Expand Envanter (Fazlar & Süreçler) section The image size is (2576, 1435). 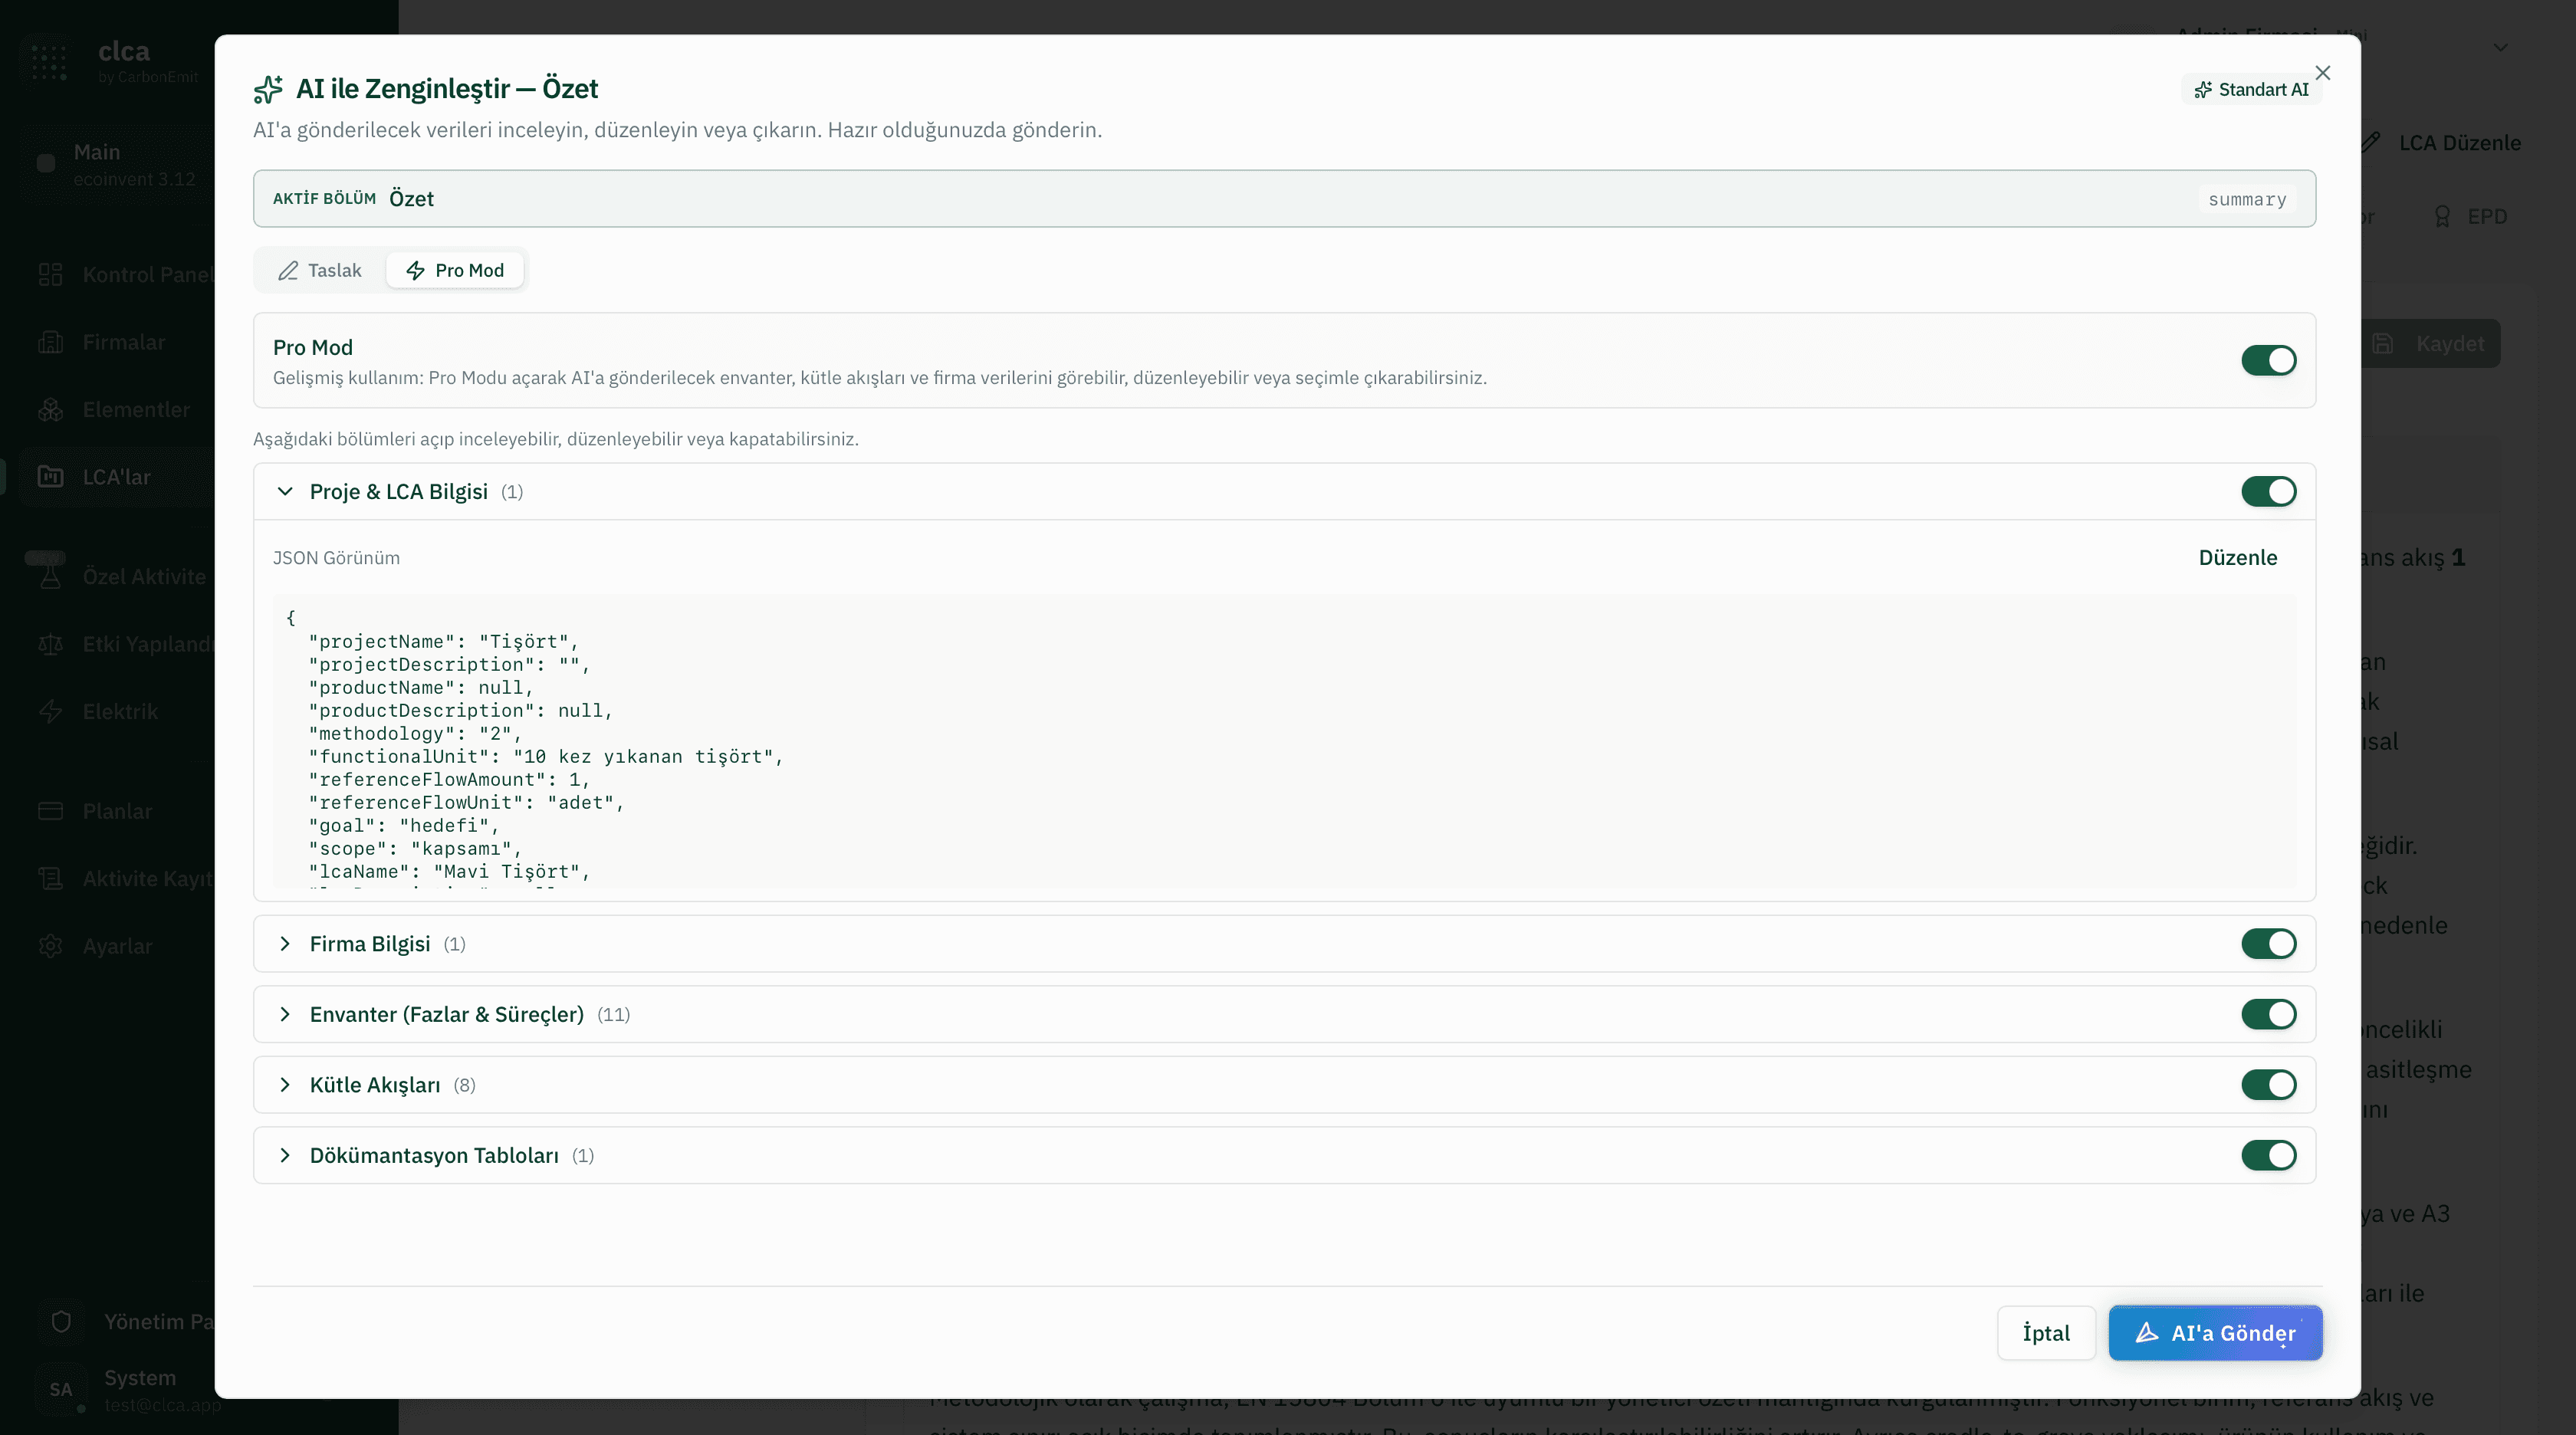[285, 1014]
